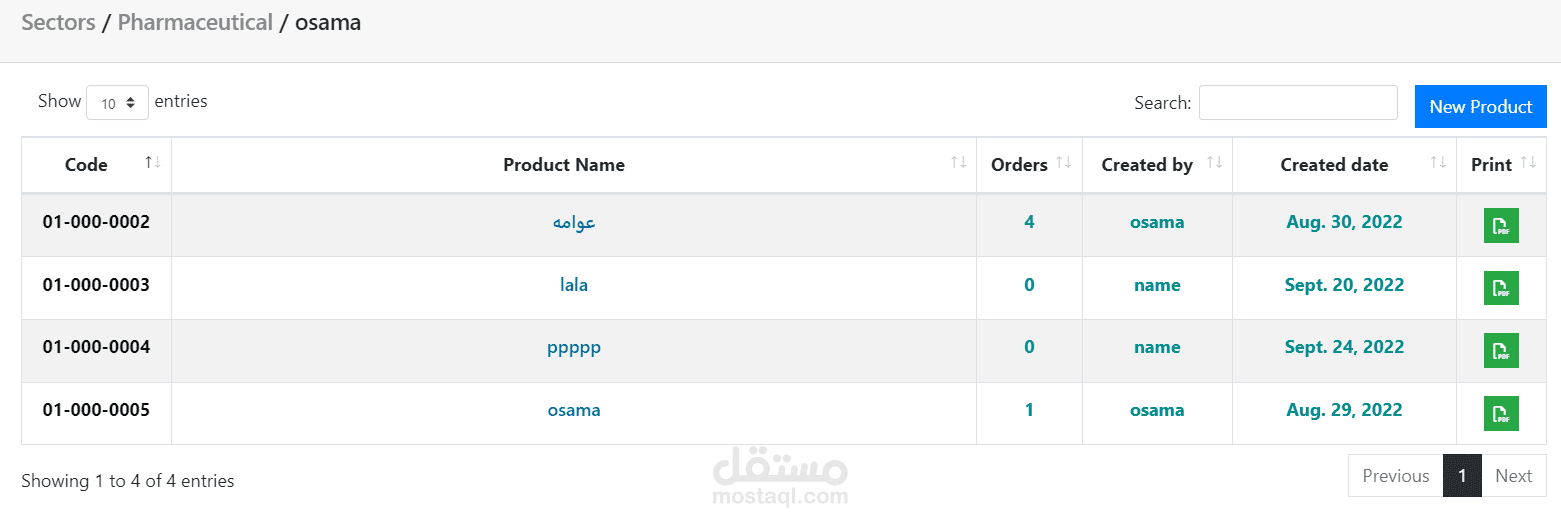Open the show entries count dropdown
The image size is (1561, 518).
click(x=117, y=103)
